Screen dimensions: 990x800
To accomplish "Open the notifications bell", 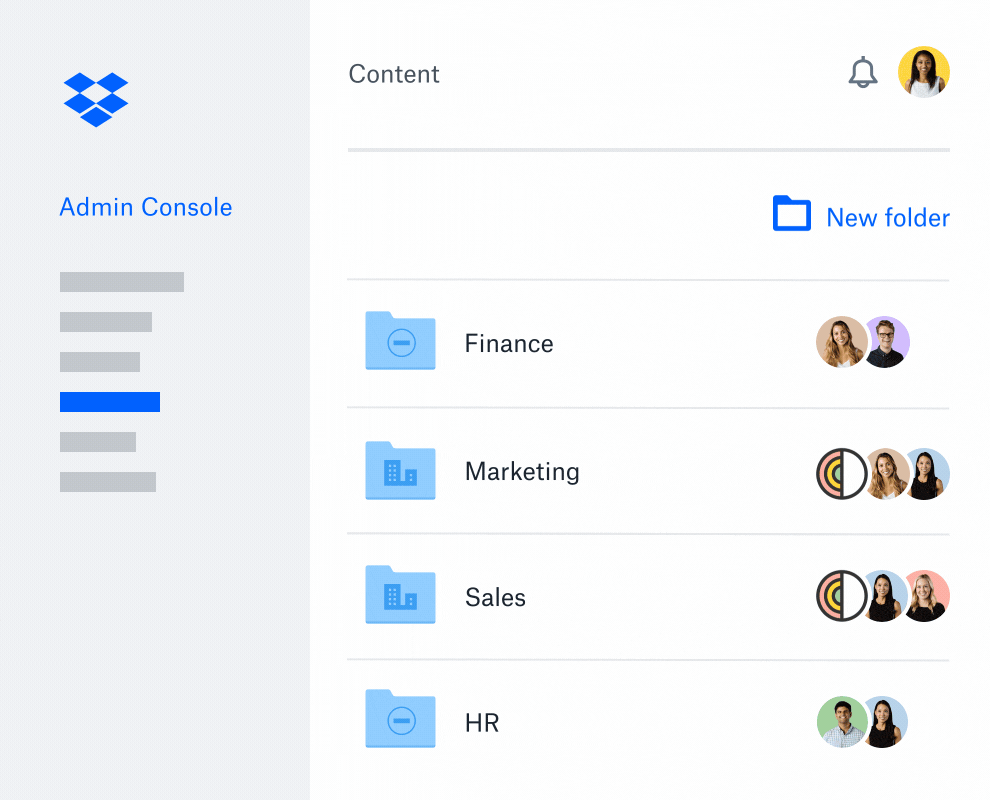I will click(862, 72).
